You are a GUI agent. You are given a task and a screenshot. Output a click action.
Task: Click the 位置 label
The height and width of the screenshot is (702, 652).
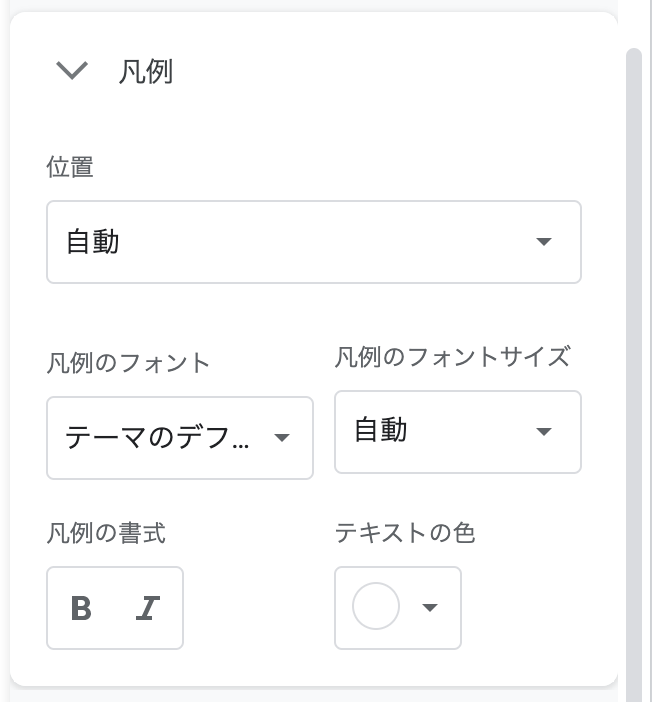(70, 167)
